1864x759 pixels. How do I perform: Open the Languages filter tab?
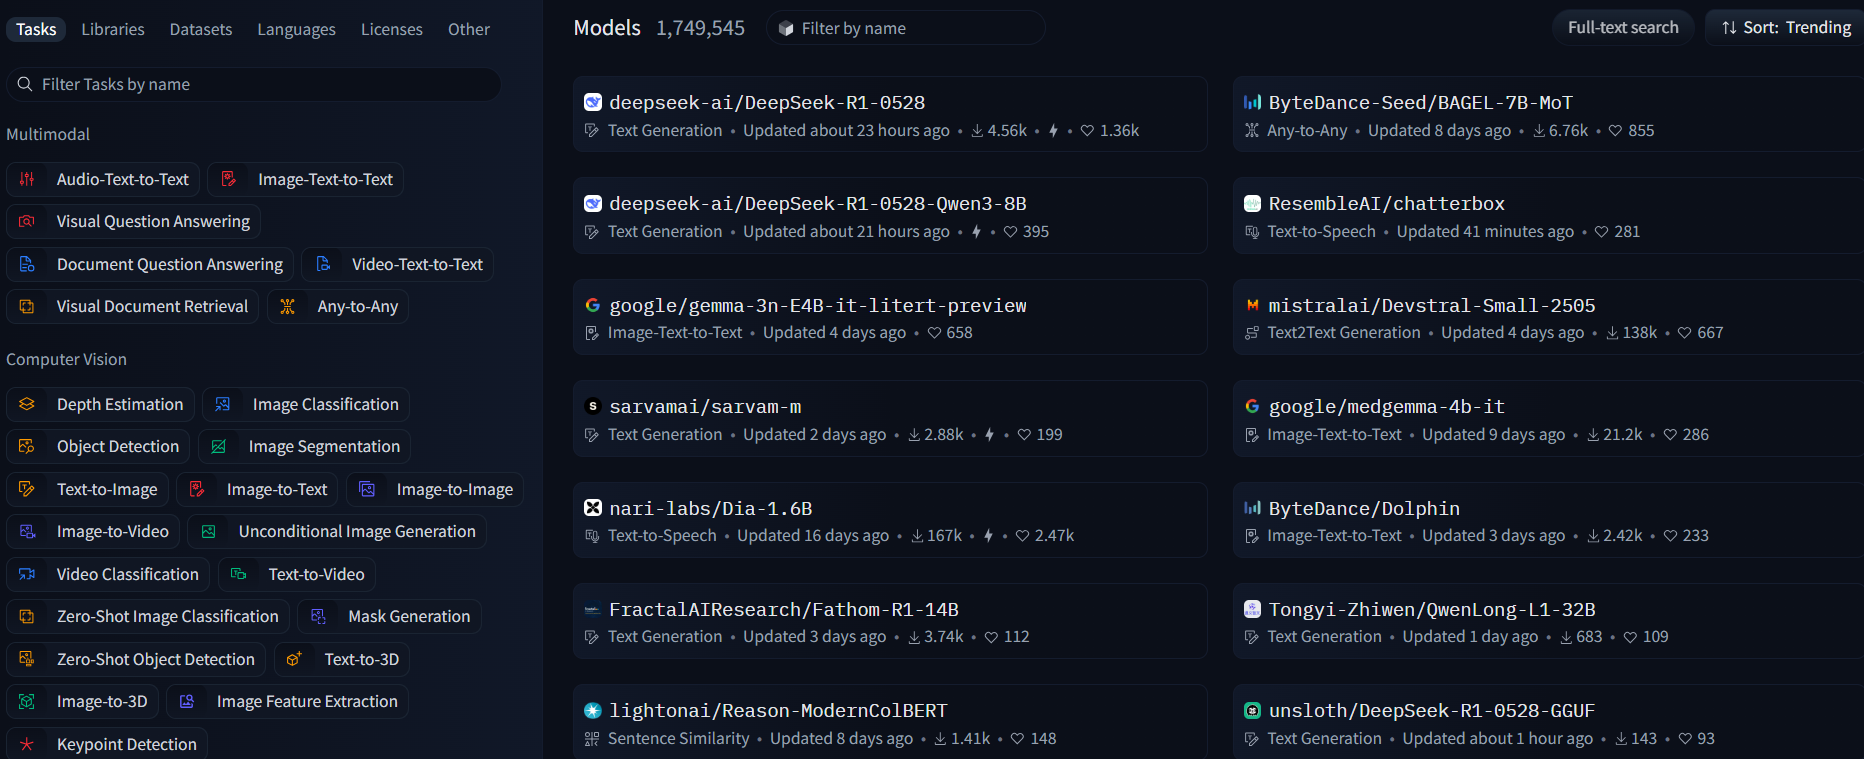(x=296, y=29)
